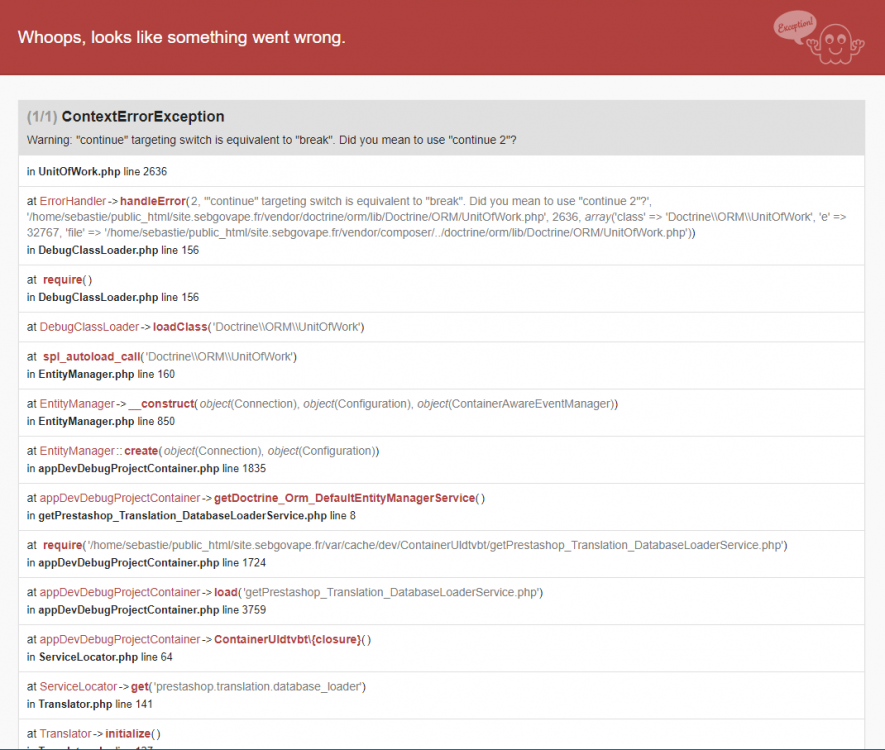Click the spl_autoload_call function name

tap(91, 357)
